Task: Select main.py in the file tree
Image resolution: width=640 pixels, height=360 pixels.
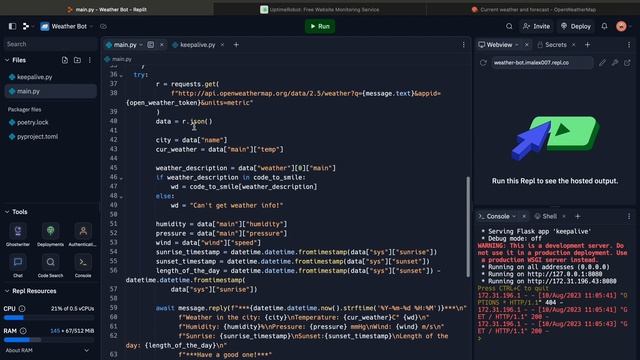Action: pos(51,91)
